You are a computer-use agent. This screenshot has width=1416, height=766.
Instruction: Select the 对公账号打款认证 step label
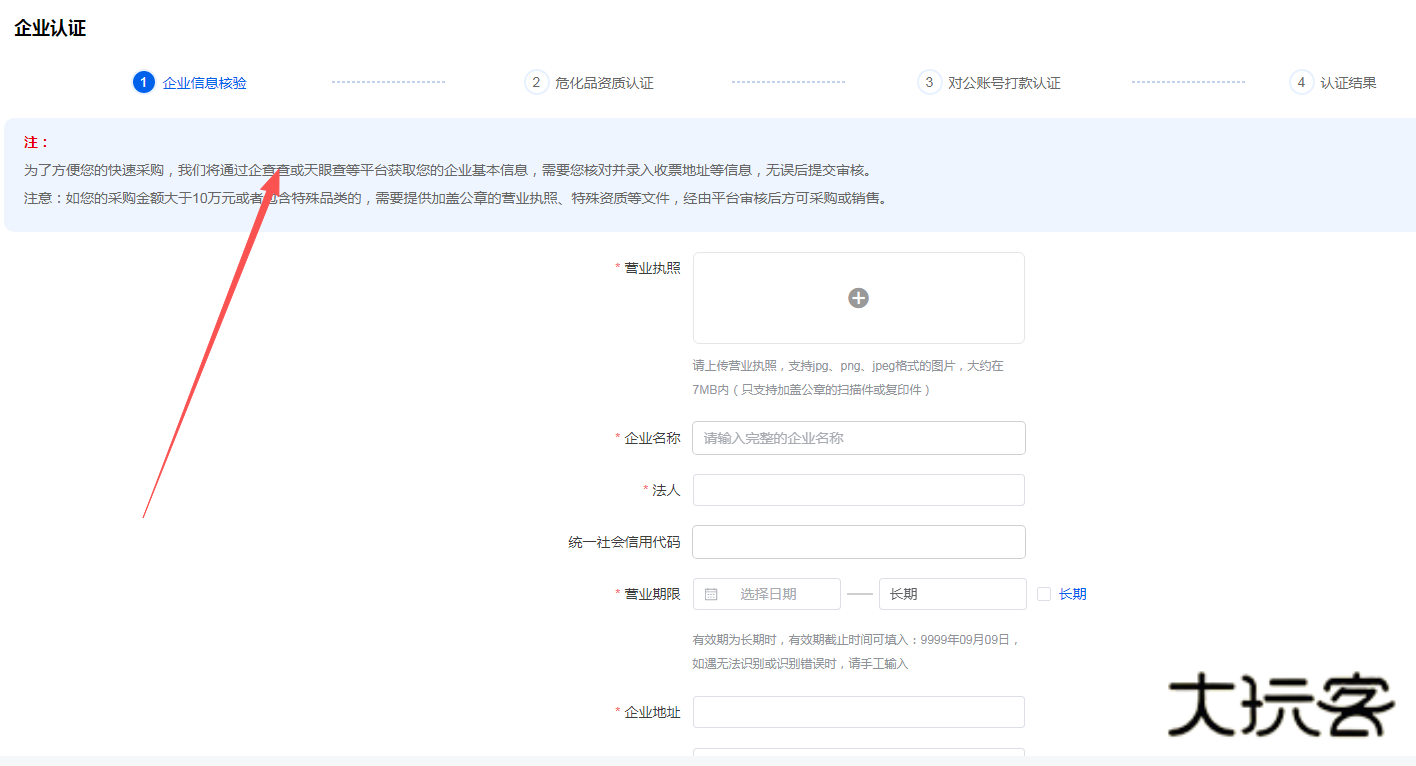pos(1004,83)
